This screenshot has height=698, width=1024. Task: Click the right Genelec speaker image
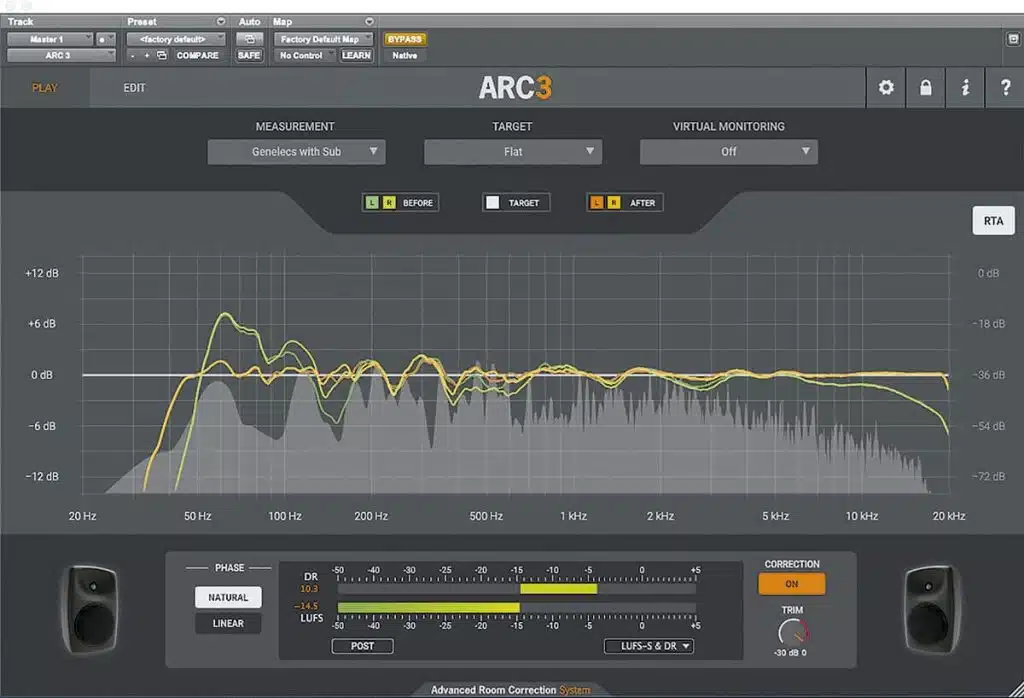pyautogui.click(x=933, y=610)
